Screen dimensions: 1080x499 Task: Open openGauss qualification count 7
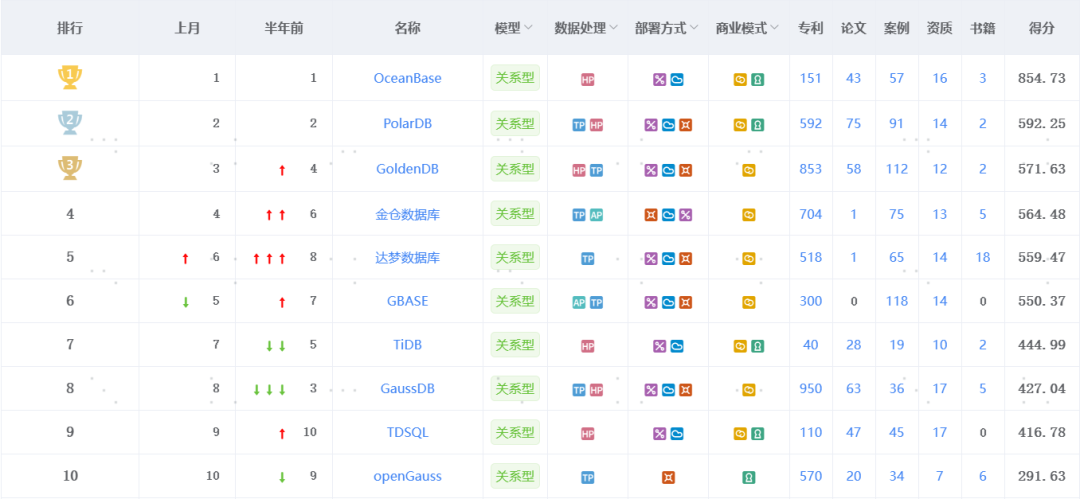[x=940, y=476]
